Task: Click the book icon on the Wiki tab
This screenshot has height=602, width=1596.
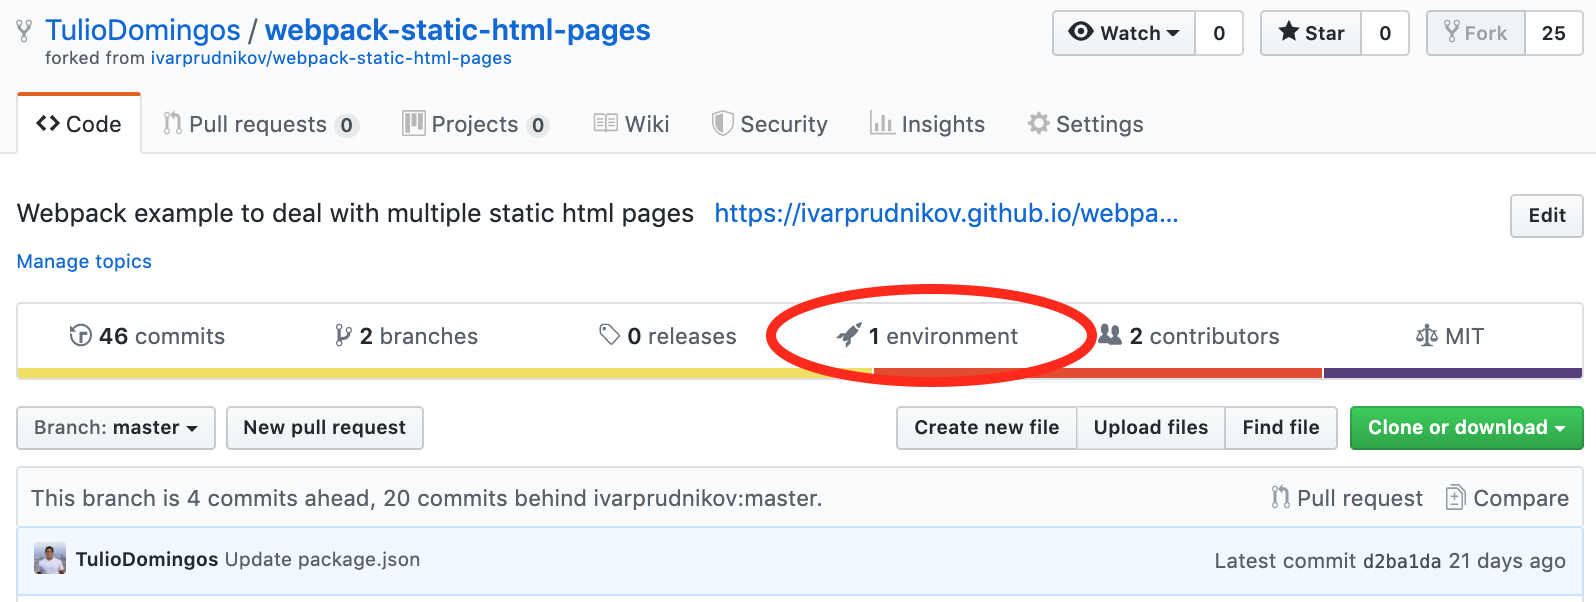Action: coord(605,123)
